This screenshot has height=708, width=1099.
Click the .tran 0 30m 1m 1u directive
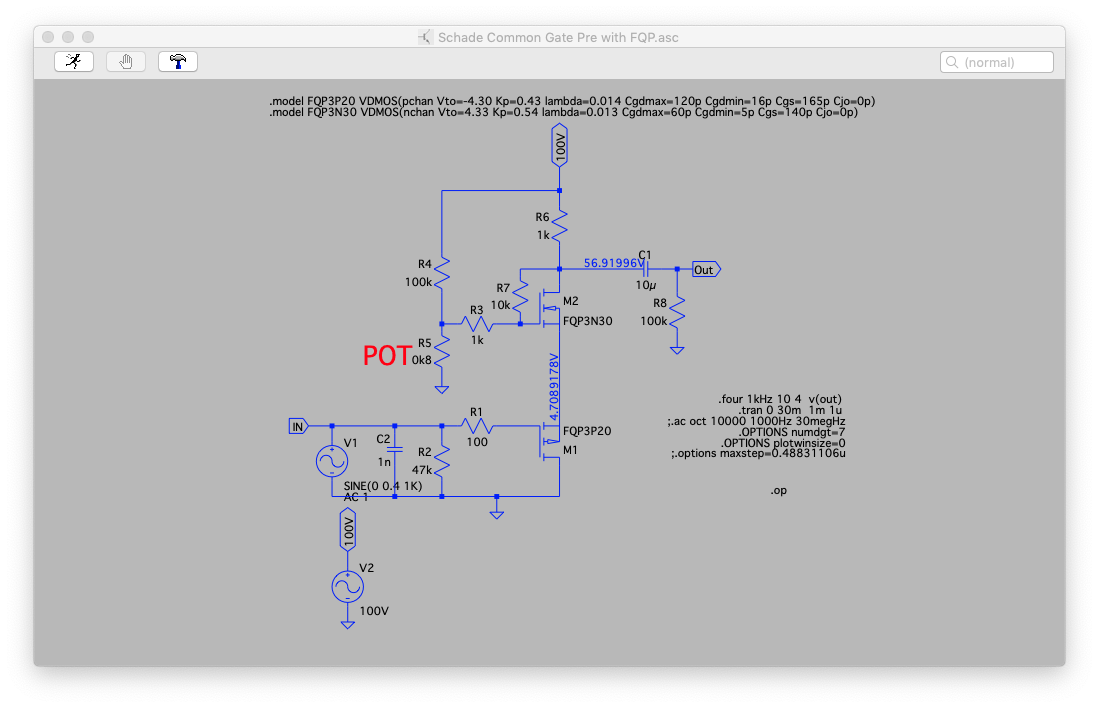point(790,410)
